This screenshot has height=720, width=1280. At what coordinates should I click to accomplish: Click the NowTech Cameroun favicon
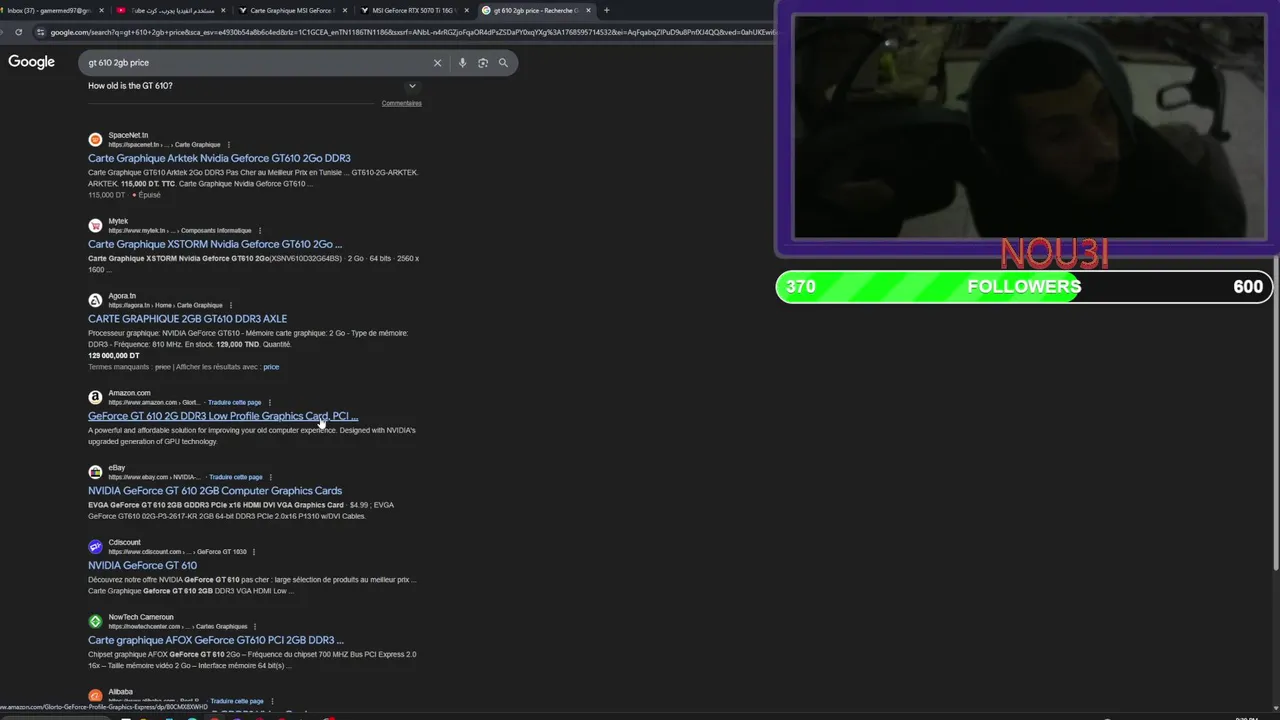tap(95, 621)
